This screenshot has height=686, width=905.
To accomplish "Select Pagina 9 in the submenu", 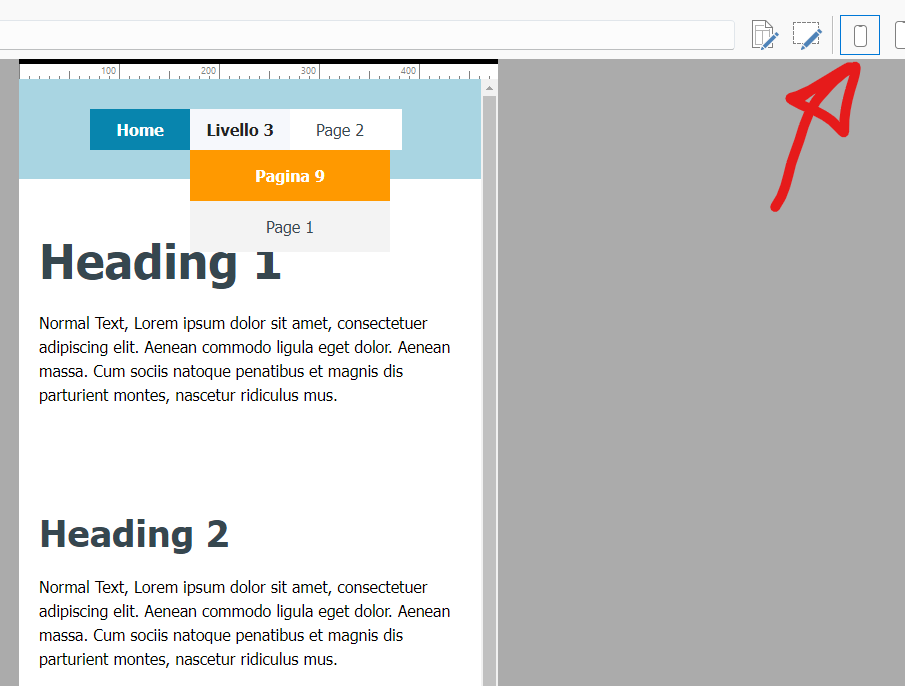I will pos(290,175).
